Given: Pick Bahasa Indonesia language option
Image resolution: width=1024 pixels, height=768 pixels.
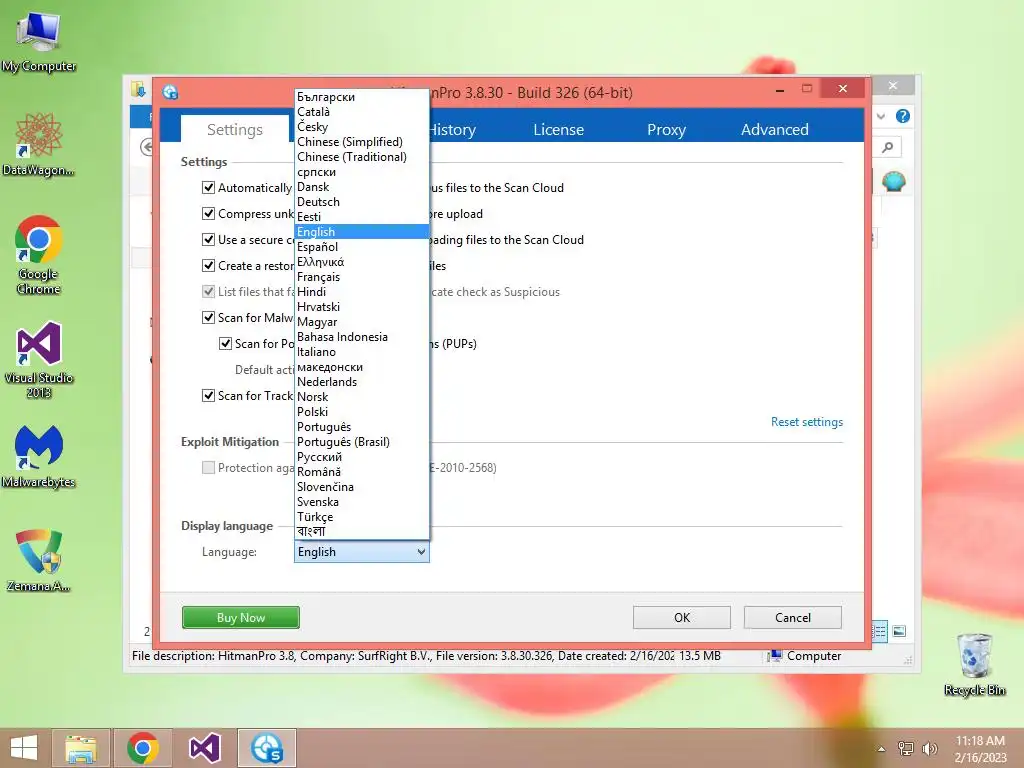Looking at the screenshot, I should coord(362,337).
